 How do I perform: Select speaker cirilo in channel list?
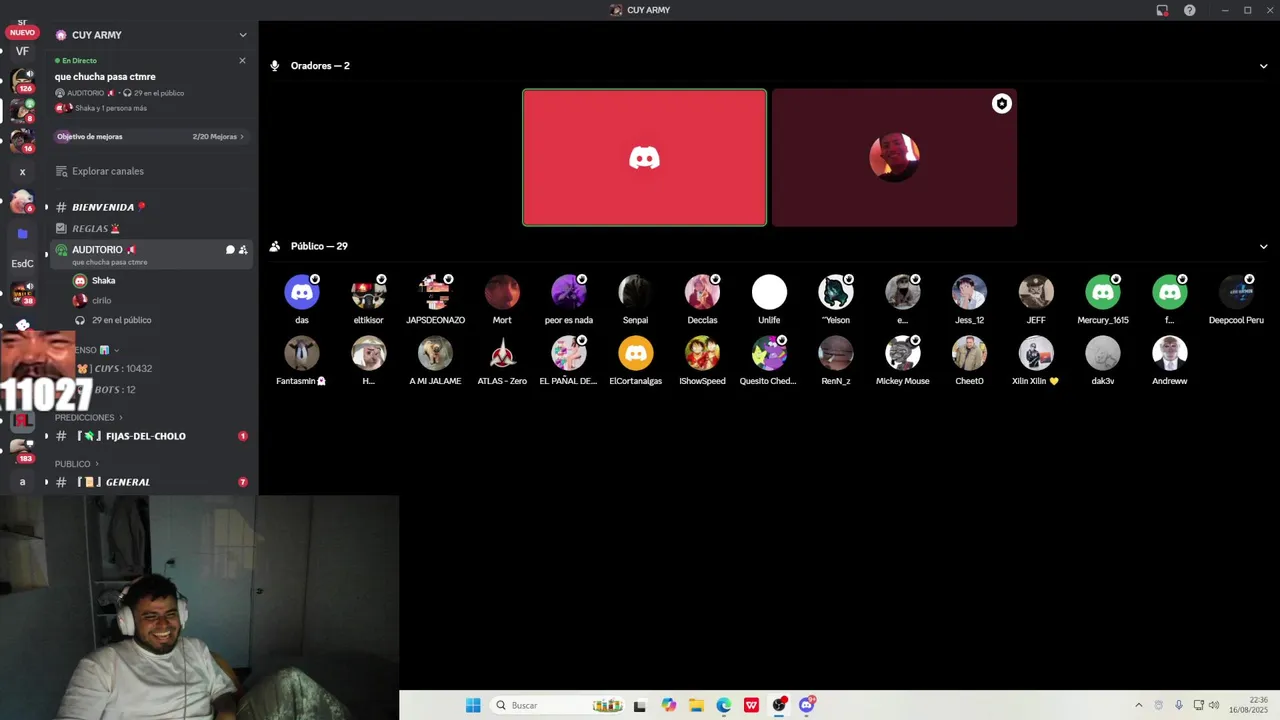click(x=101, y=300)
